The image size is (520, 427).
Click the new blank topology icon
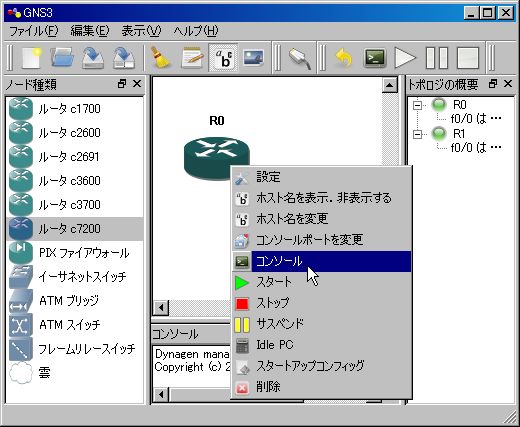pyautogui.click(x=32, y=58)
